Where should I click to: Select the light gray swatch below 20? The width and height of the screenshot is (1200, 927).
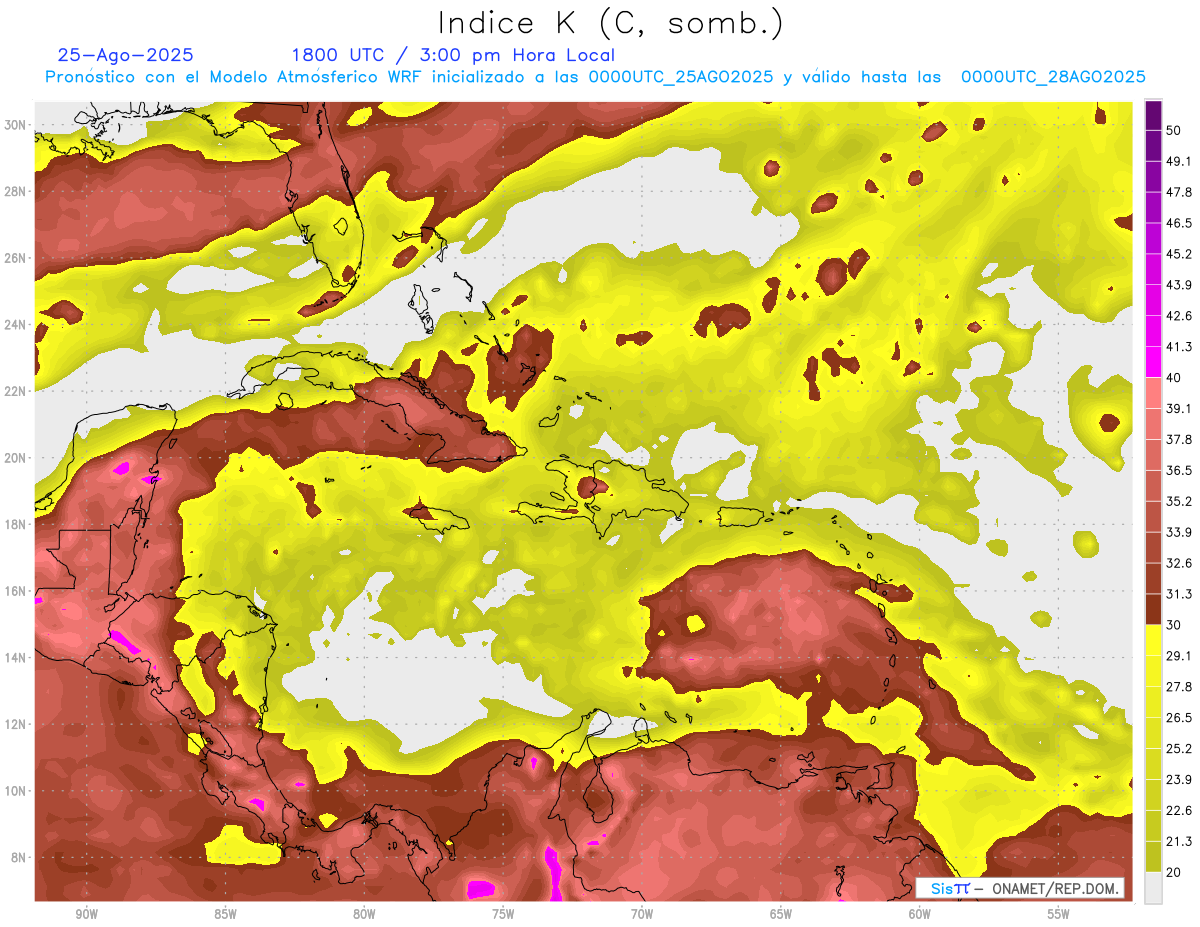click(1153, 888)
